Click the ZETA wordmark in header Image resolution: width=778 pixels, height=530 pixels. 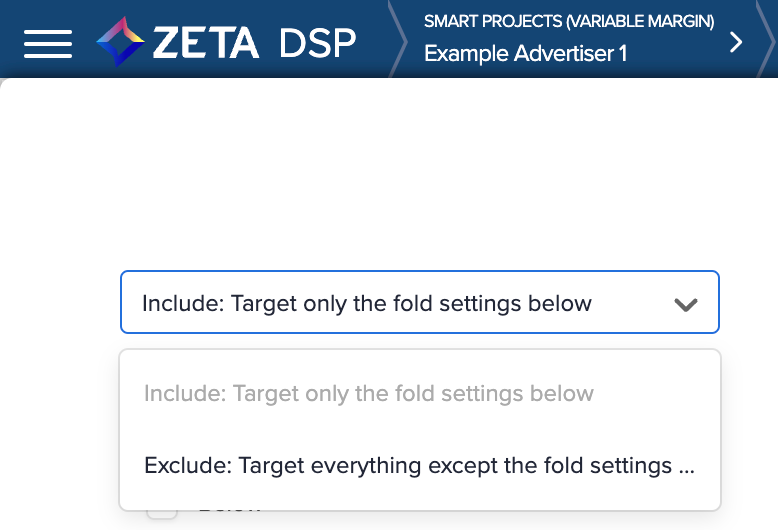(206, 42)
